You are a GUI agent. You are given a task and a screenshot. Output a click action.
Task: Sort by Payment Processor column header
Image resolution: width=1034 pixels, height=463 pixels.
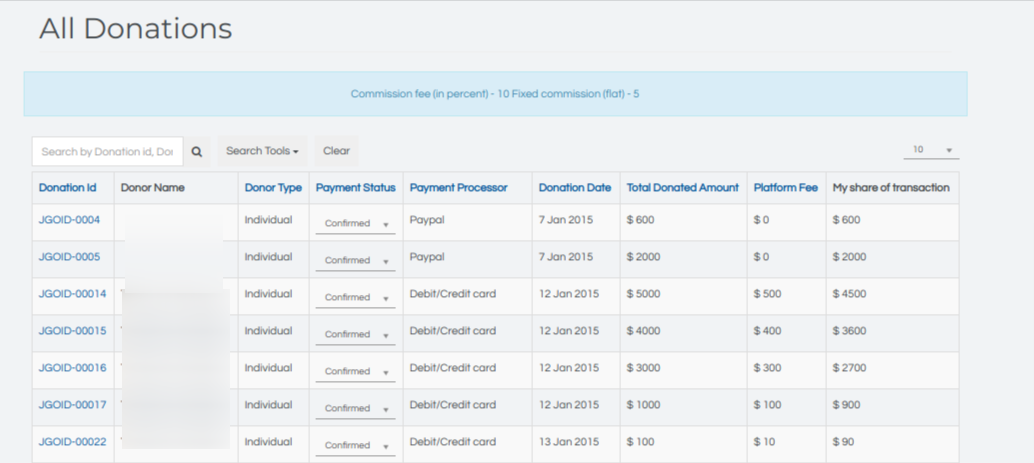[458, 188]
